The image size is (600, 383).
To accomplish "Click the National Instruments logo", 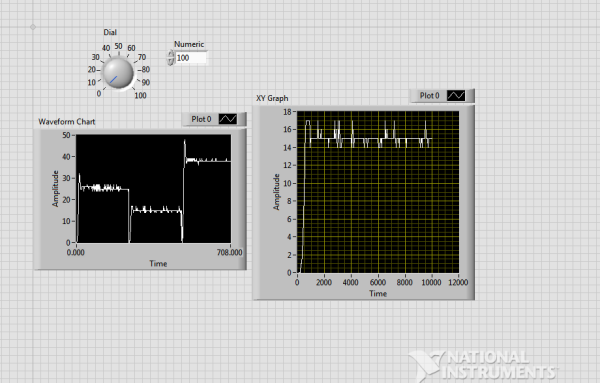I will click(483, 366).
